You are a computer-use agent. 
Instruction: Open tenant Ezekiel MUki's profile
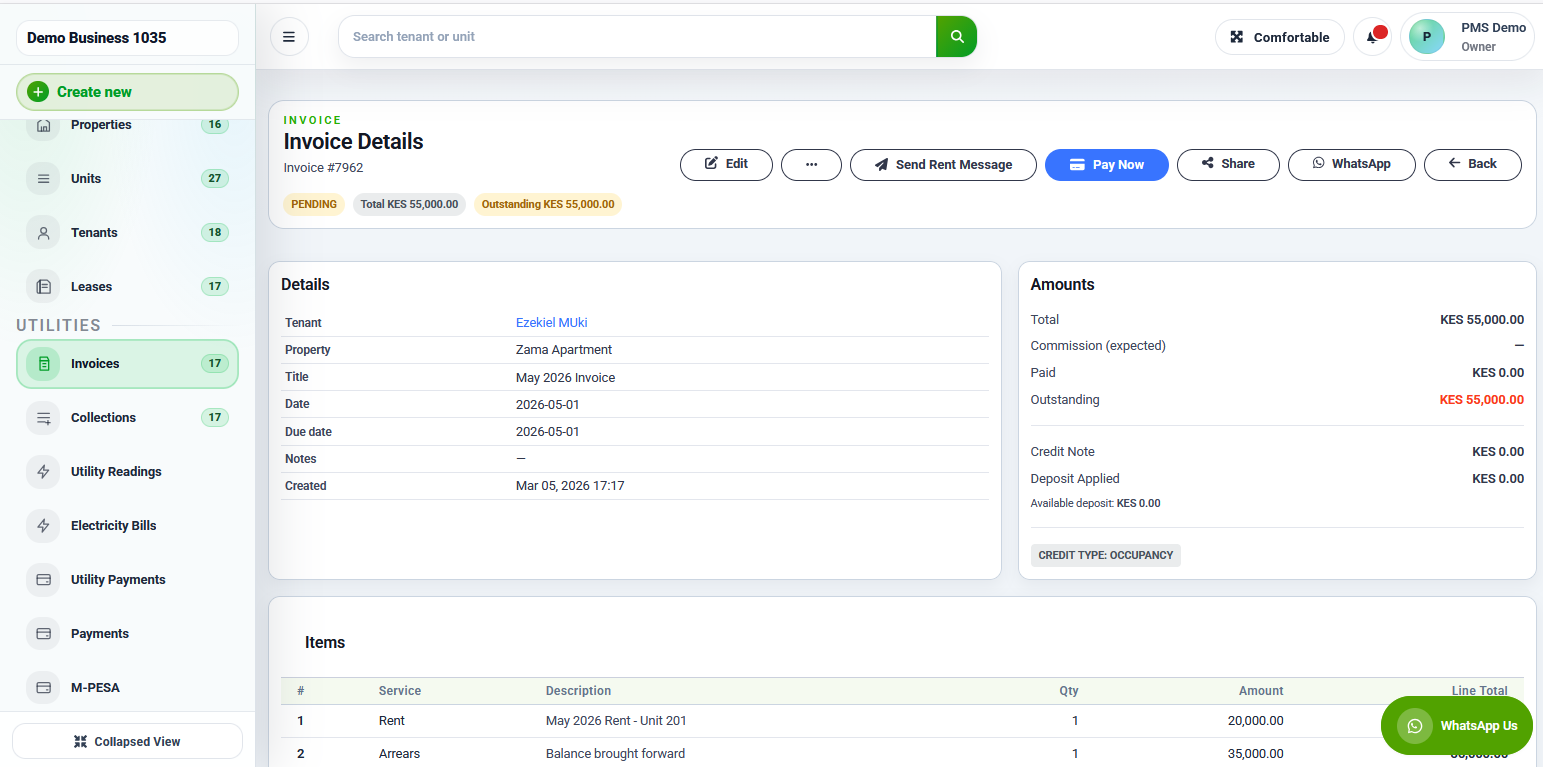coord(551,322)
